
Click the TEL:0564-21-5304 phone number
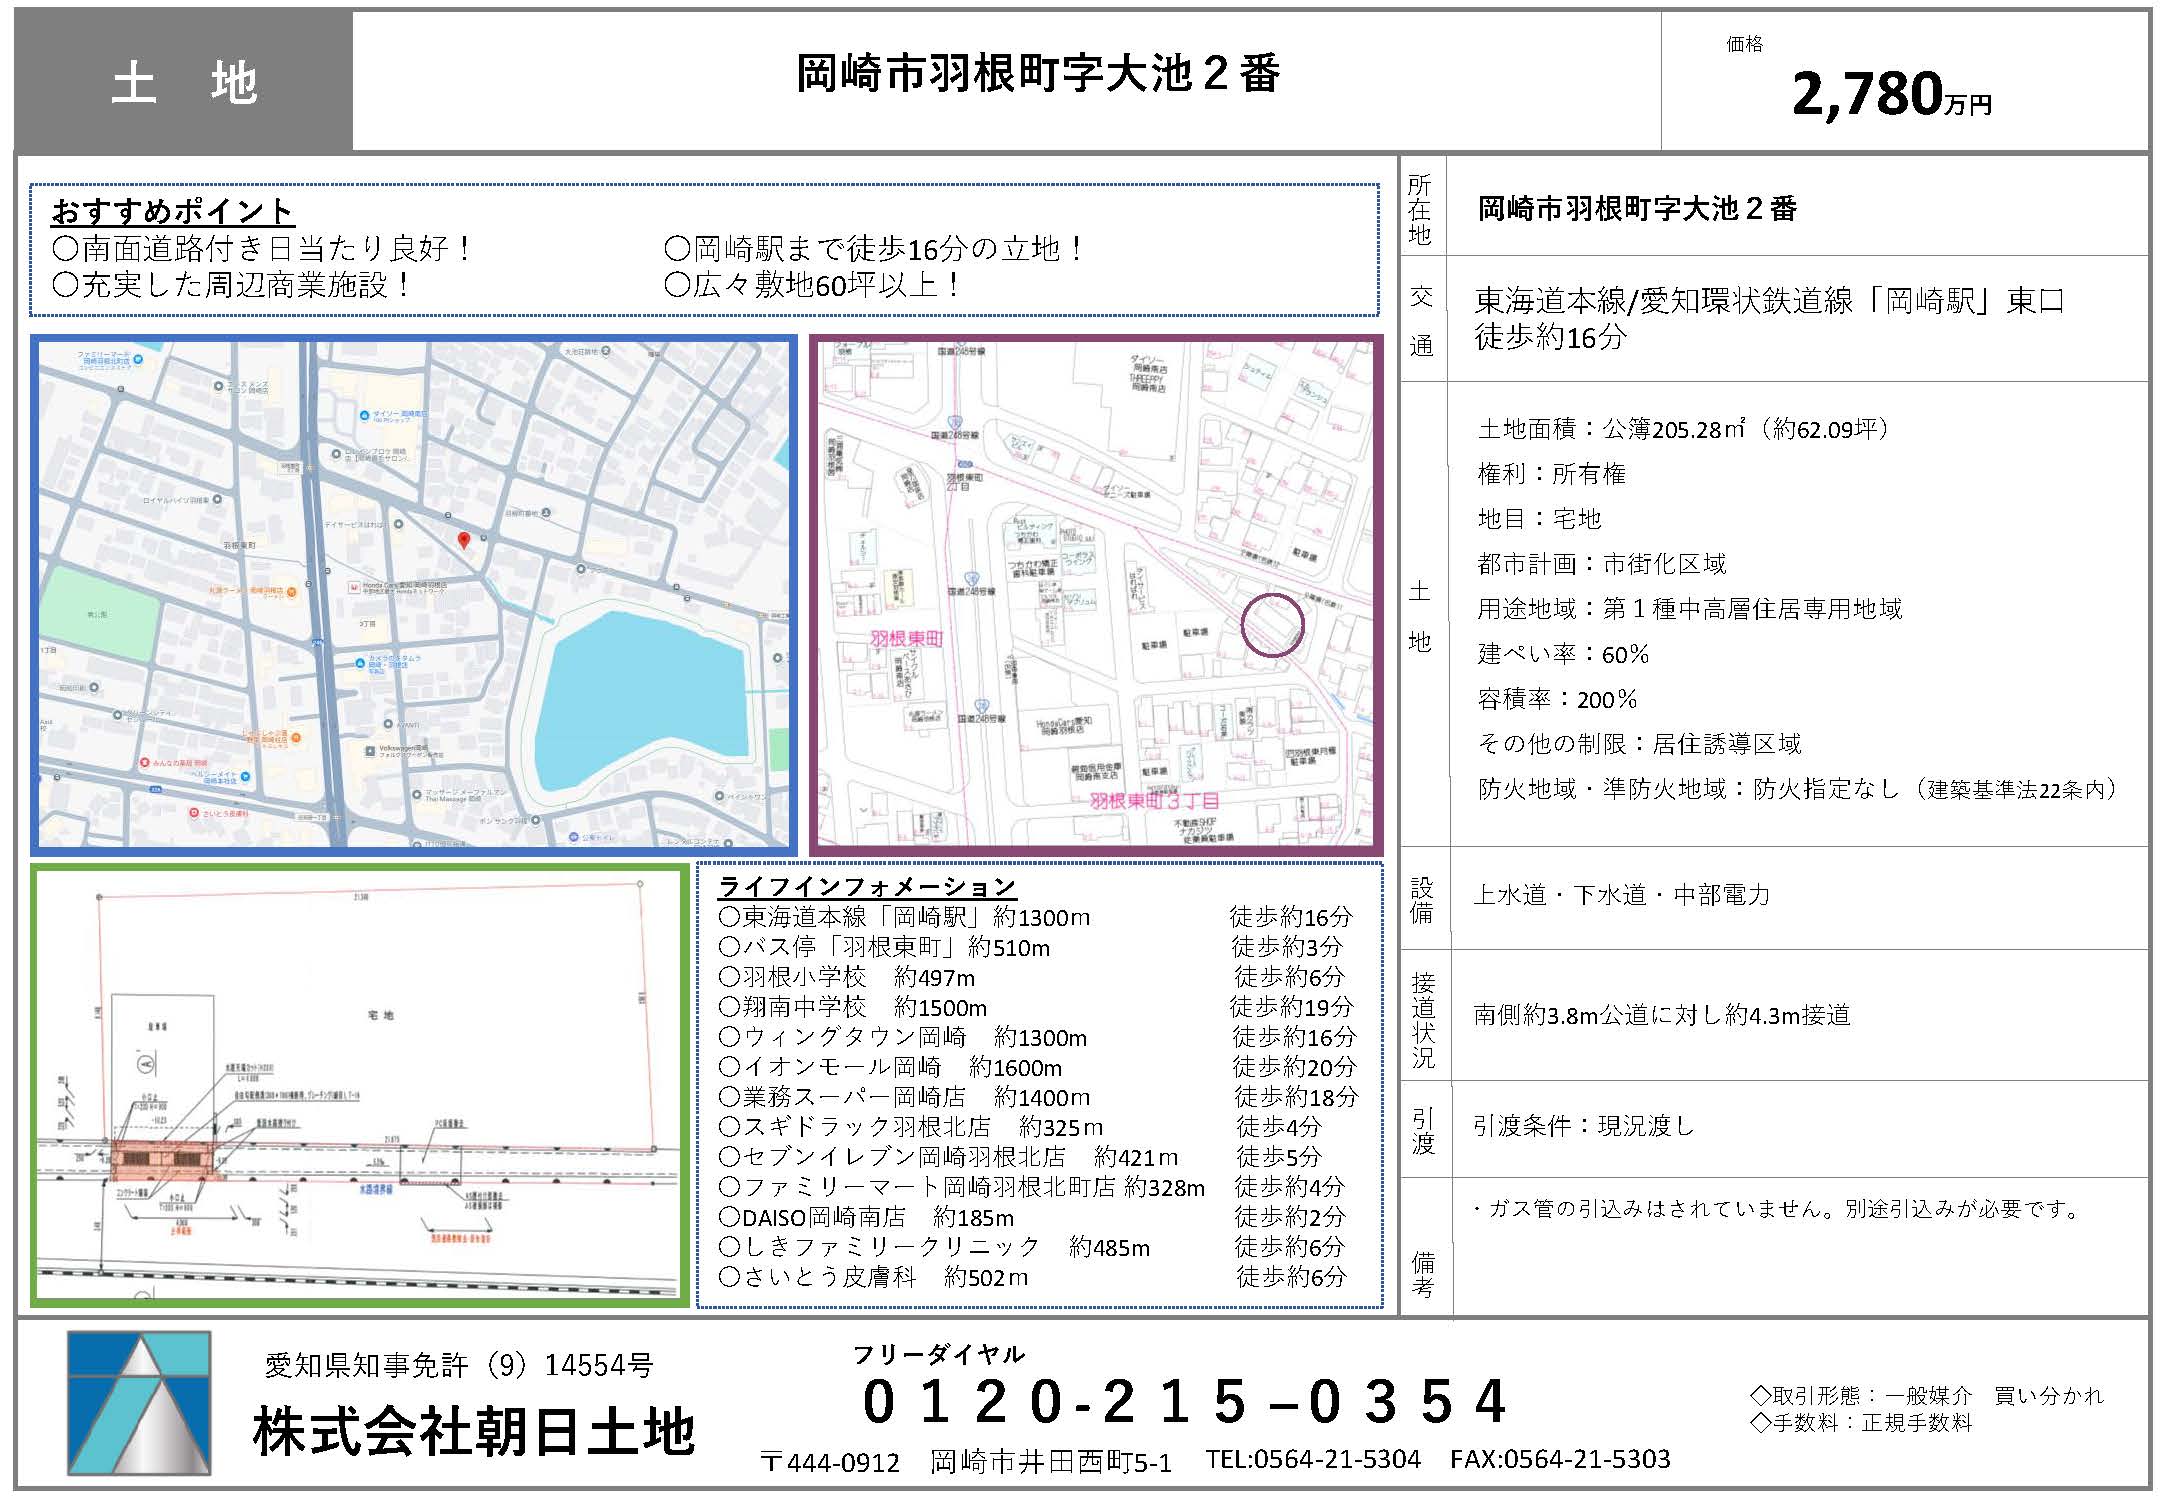[1312, 1459]
